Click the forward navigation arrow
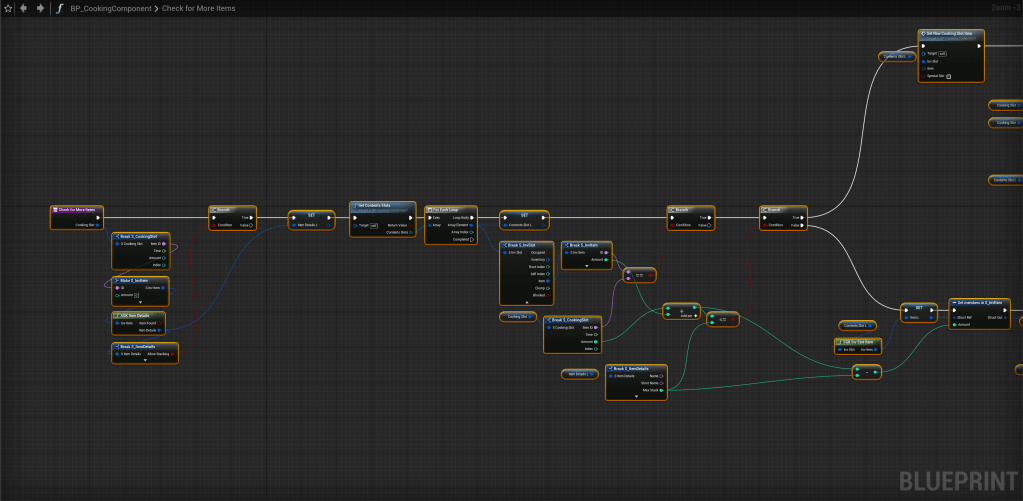 coord(40,8)
